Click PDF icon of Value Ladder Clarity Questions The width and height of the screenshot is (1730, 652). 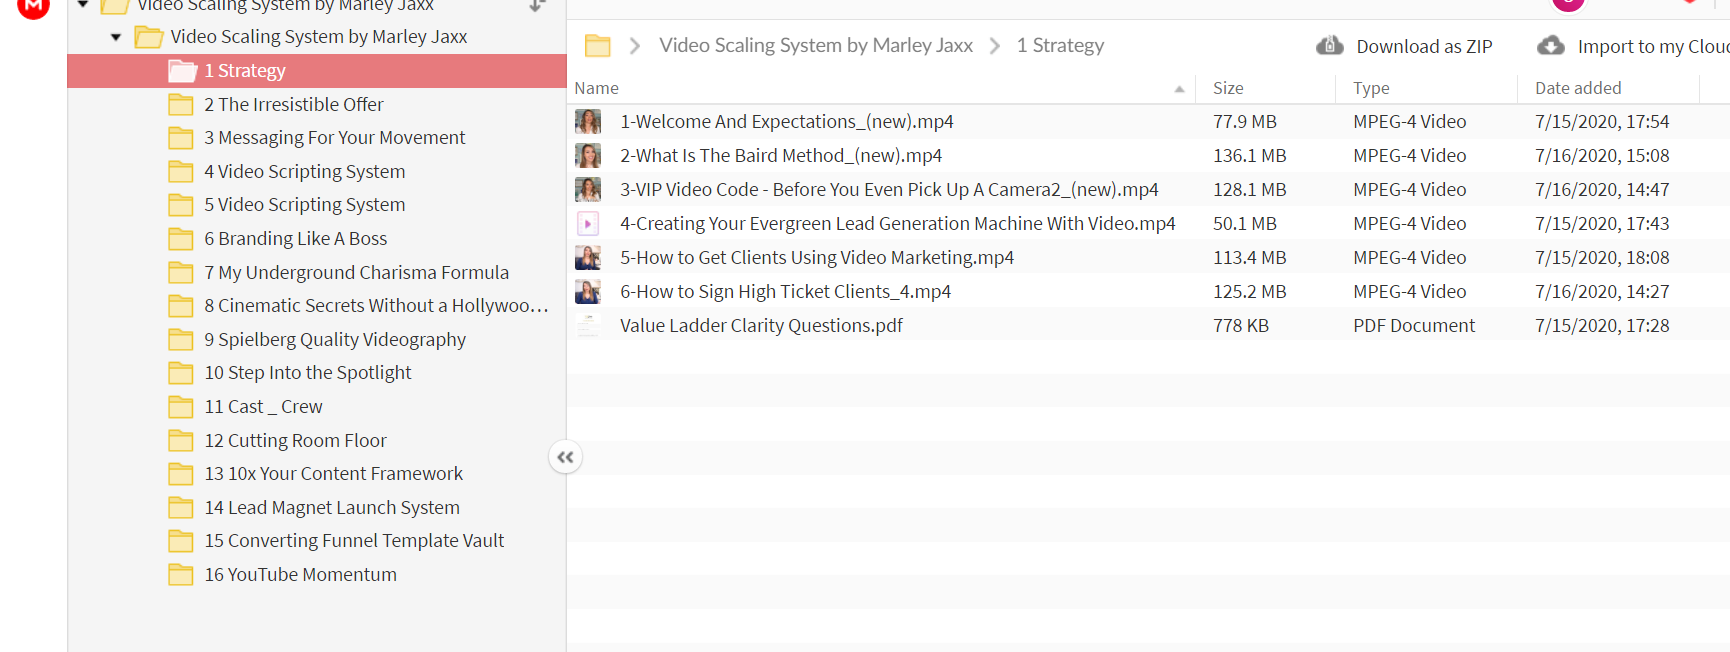tap(588, 326)
